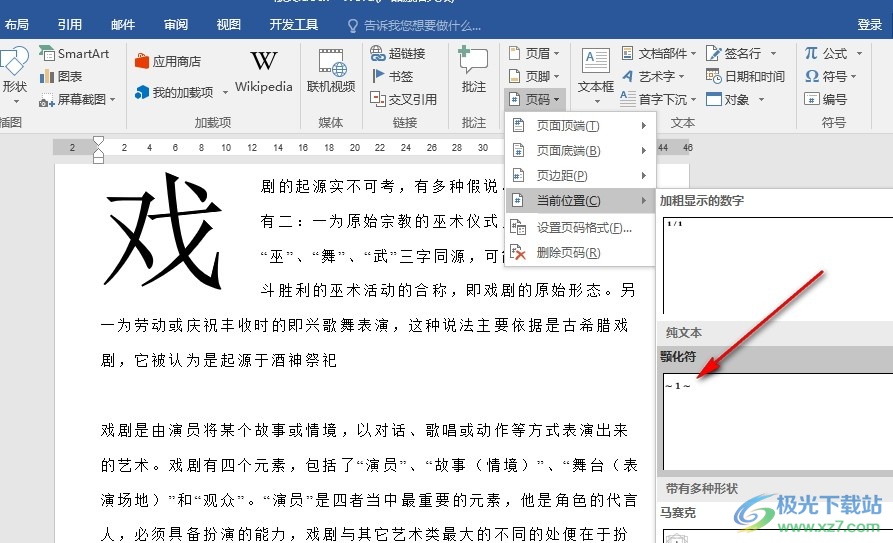
Task: Open the Layout (布局) tab
Action: point(17,25)
